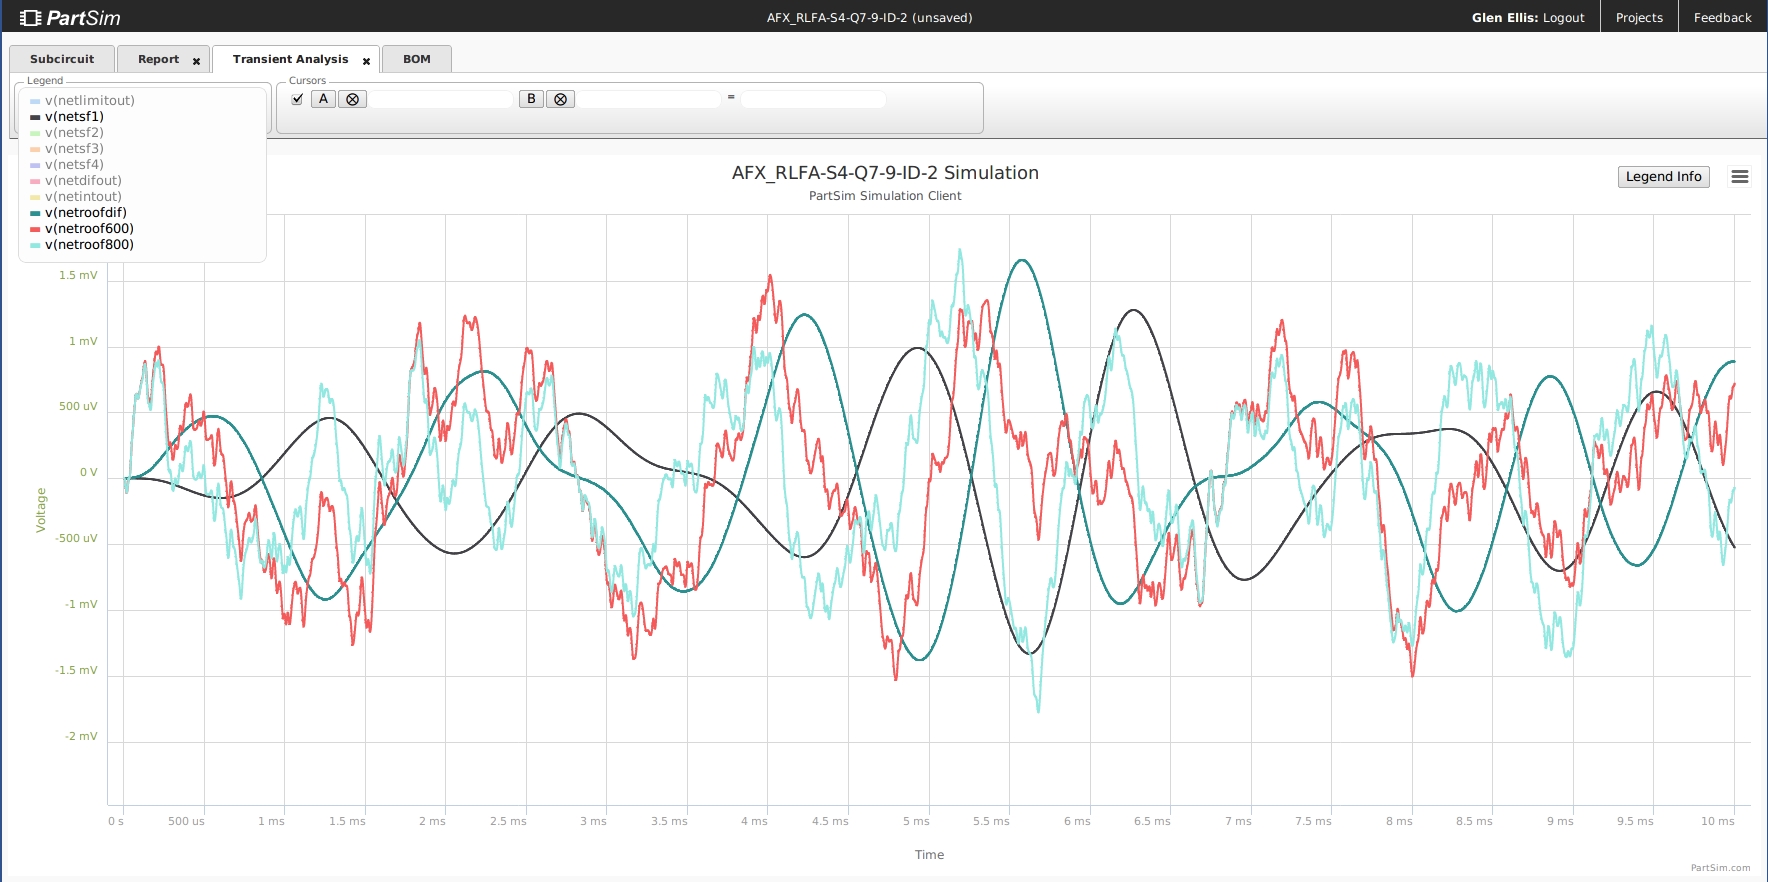Clear cursor A with its circle-x icon

352,99
